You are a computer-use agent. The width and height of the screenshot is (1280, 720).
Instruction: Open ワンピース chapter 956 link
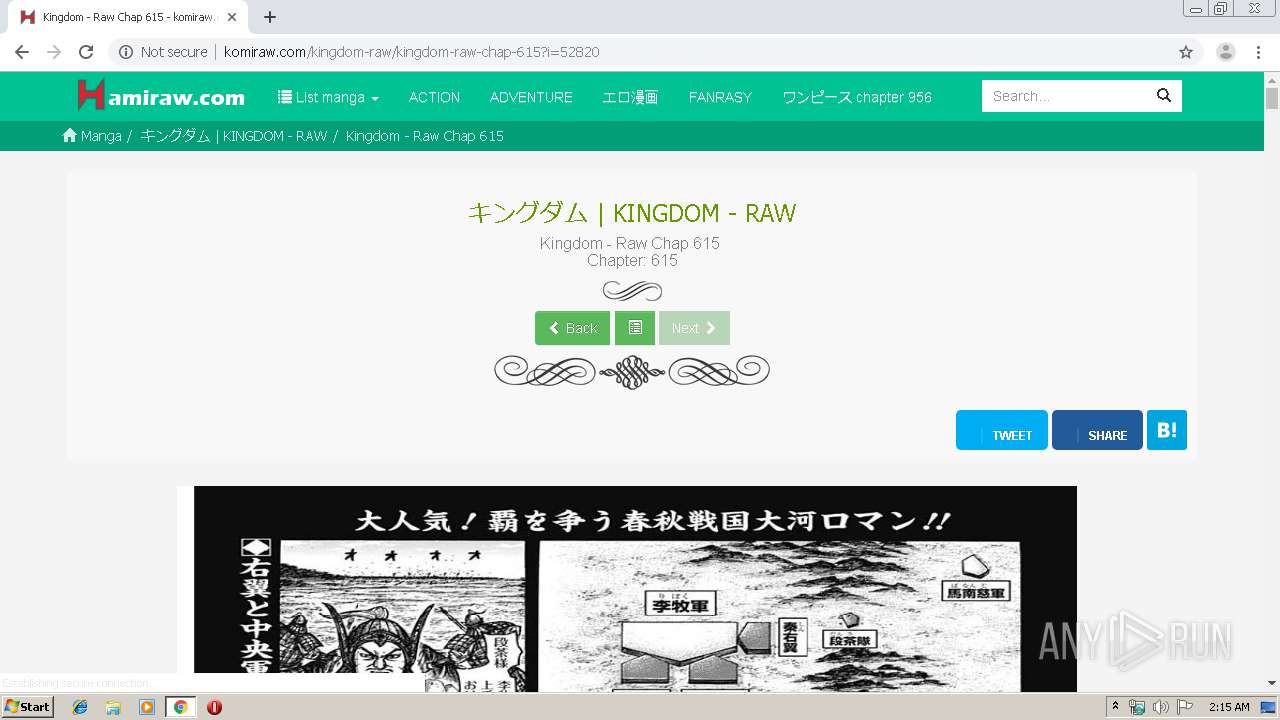pos(857,97)
